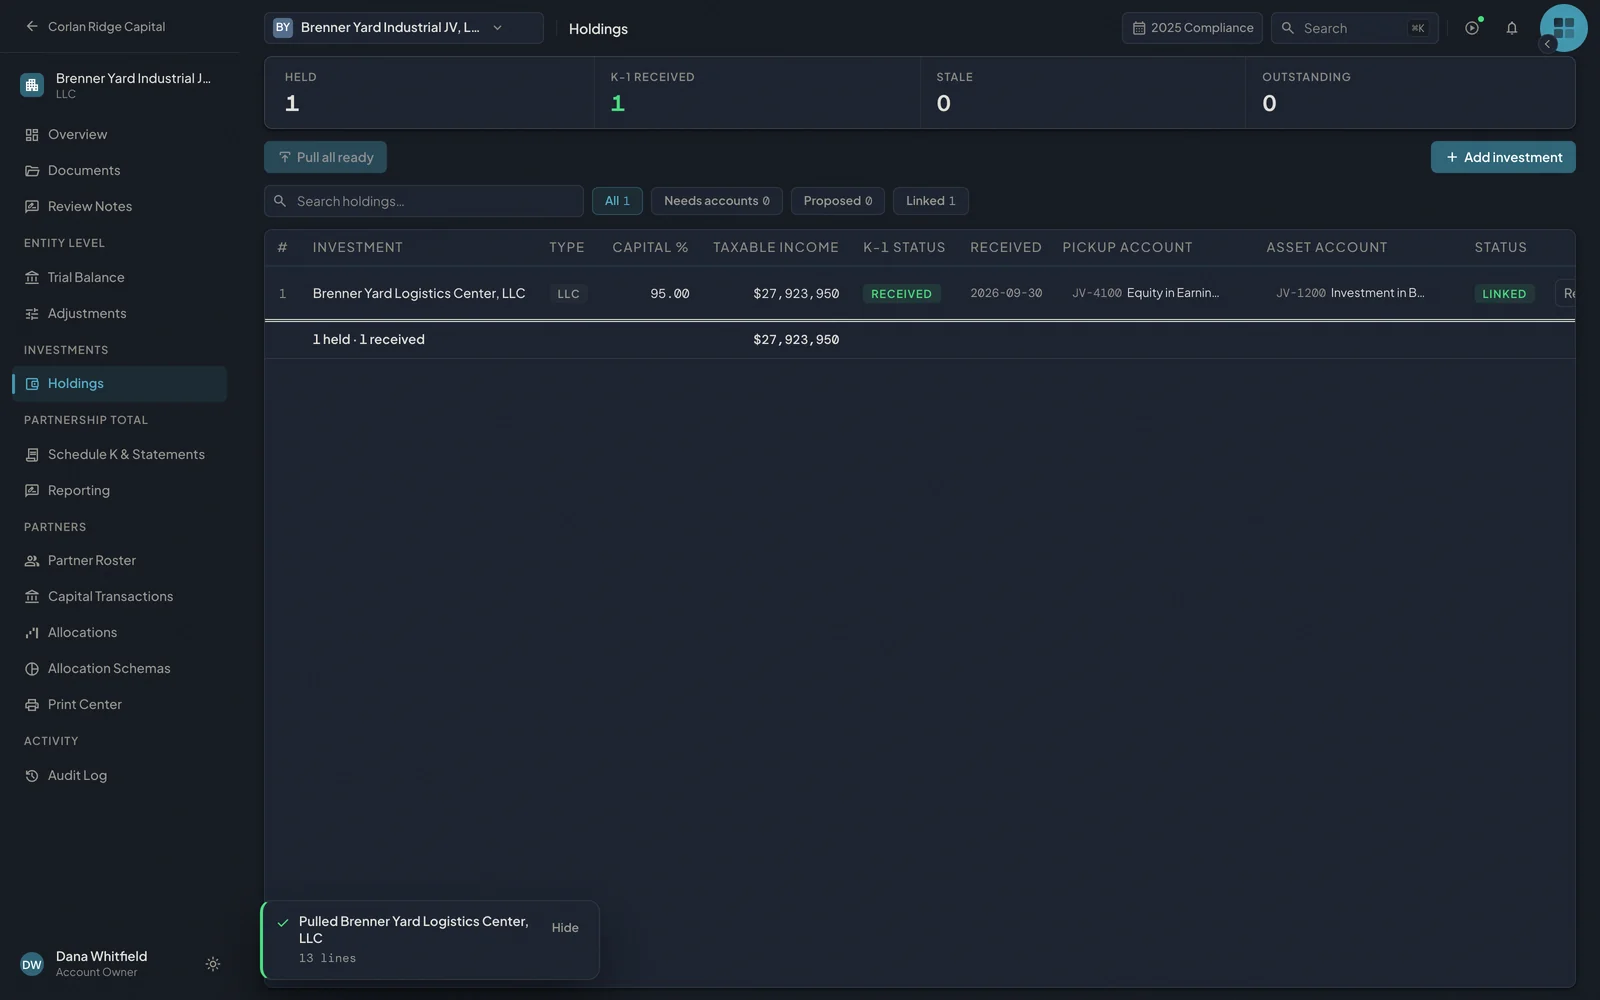Click the Taxable Income column header
The width and height of the screenshot is (1600, 1000).
pos(776,248)
